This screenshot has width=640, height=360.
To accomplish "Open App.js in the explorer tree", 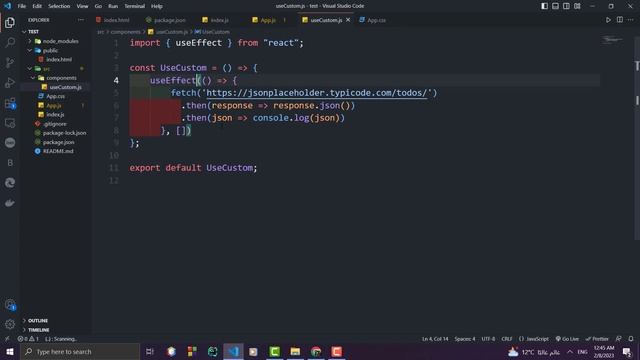I will coord(54,105).
